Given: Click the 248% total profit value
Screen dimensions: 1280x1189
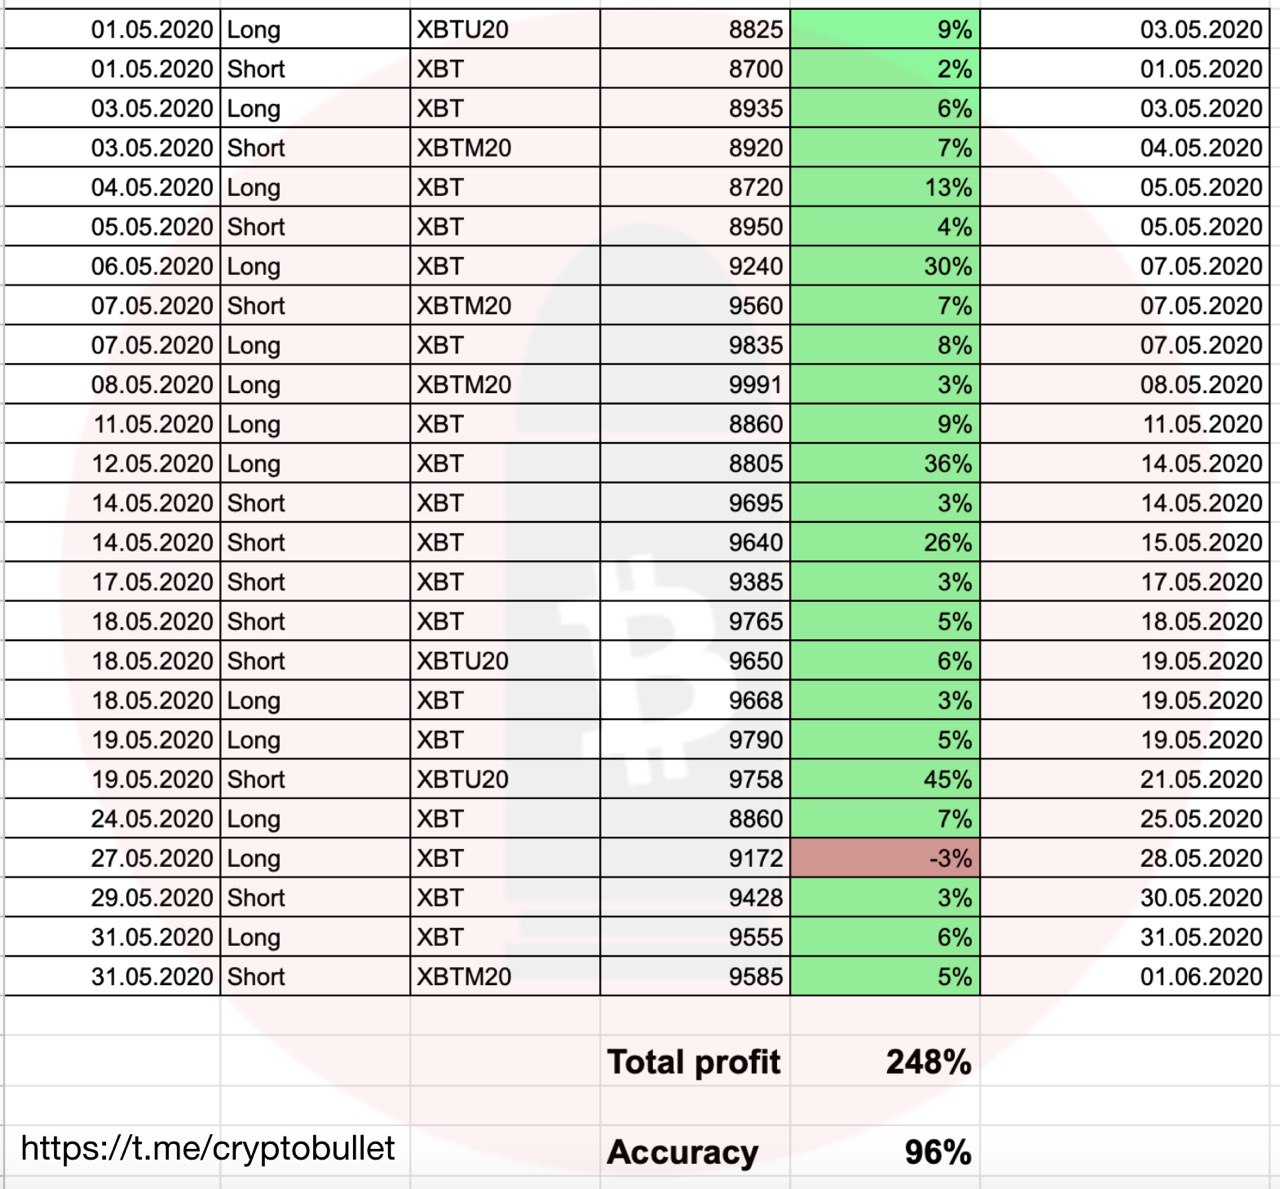Looking at the screenshot, I should point(927,1062).
